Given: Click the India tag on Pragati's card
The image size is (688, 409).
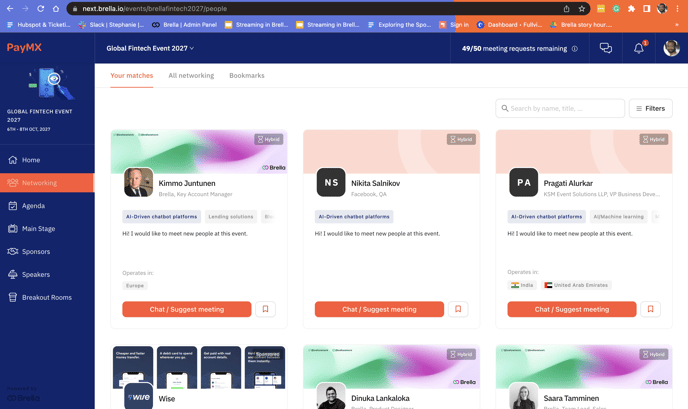Looking at the screenshot, I should point(522,285).
